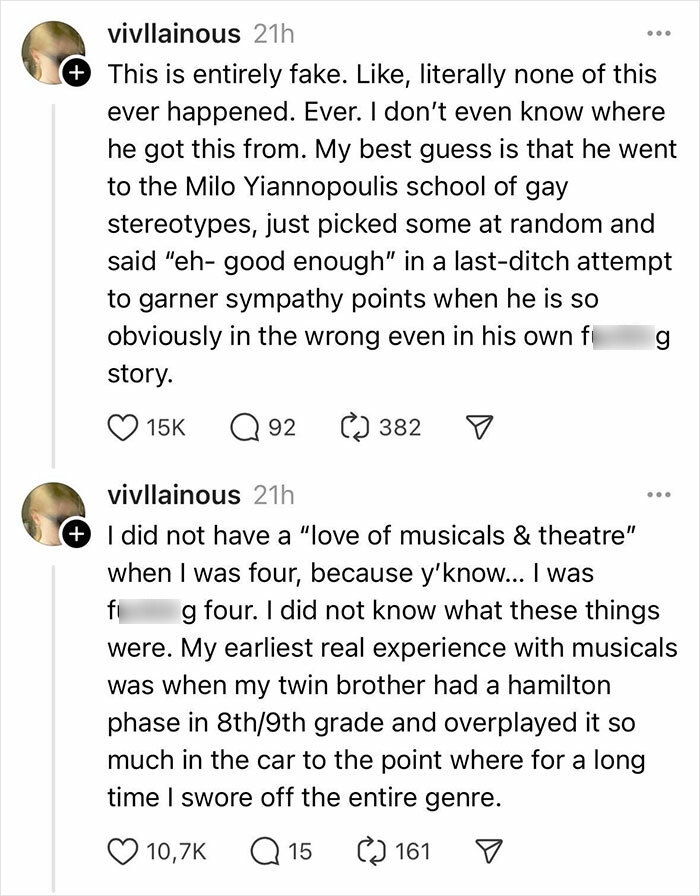Share the second post via send icon
This screenshot has width=700, height=896.
[x=487, y=852]
